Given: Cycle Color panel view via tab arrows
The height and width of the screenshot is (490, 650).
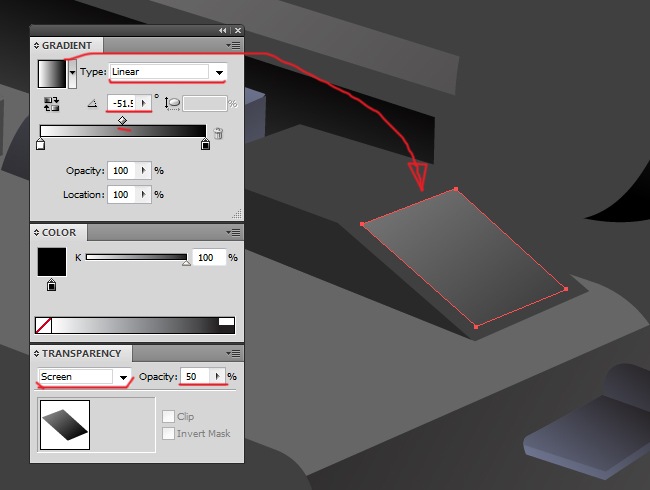Looking at the screenshot, I should coord(36,233).
